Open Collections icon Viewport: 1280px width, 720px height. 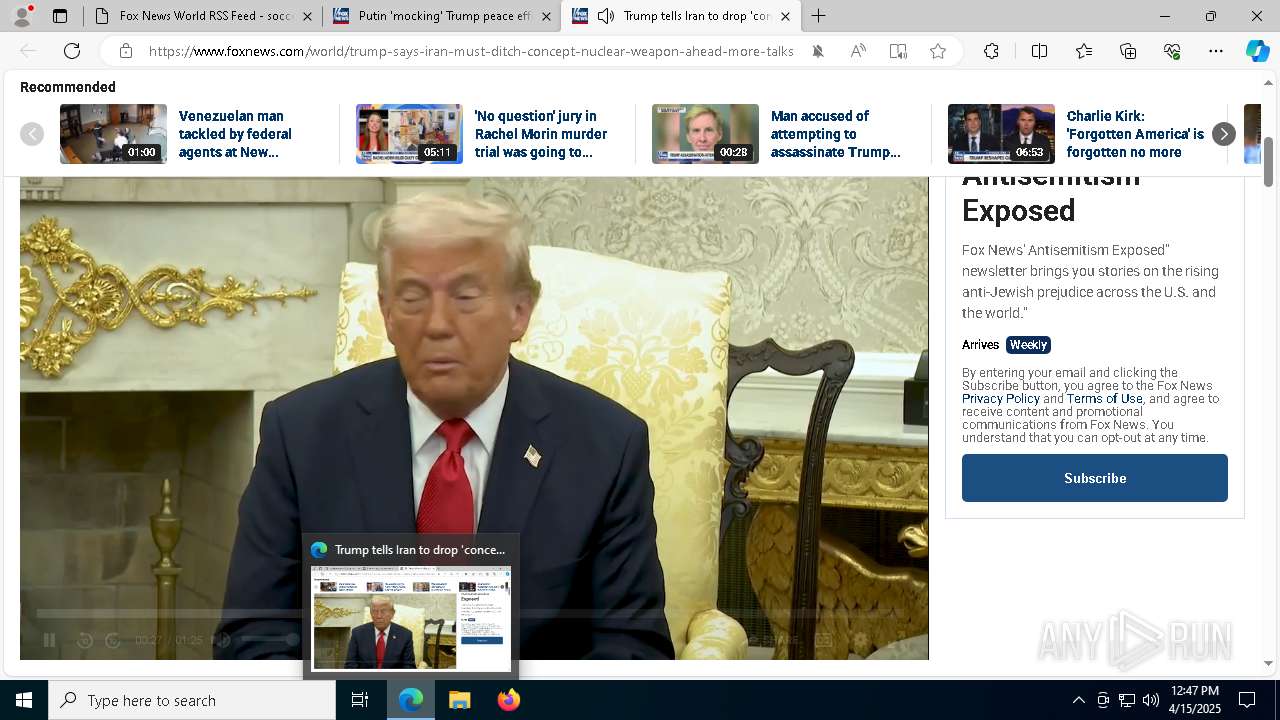[1128, 51]
